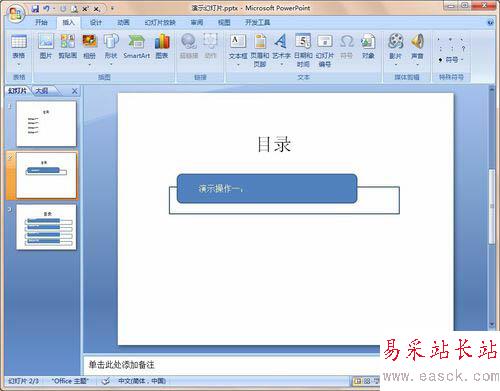Screen dimensions: 500x391
Task: Open the Office button menu
Action: [16, 14]
